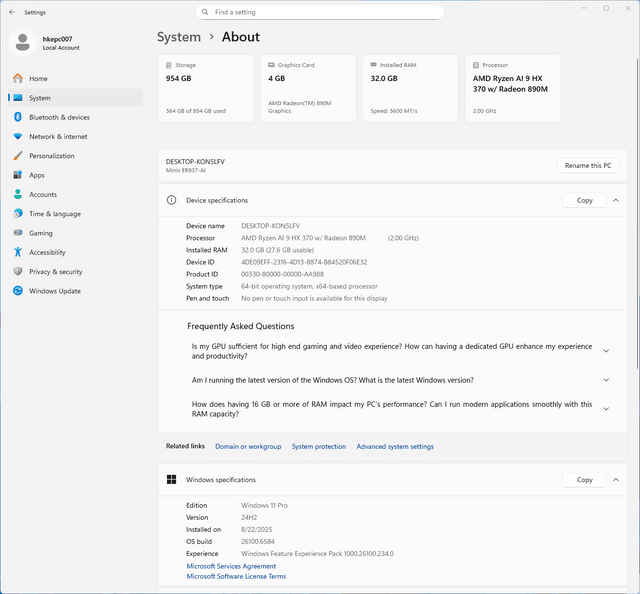
Task: Navigate to Windows Update
Action: coord(76,291)
